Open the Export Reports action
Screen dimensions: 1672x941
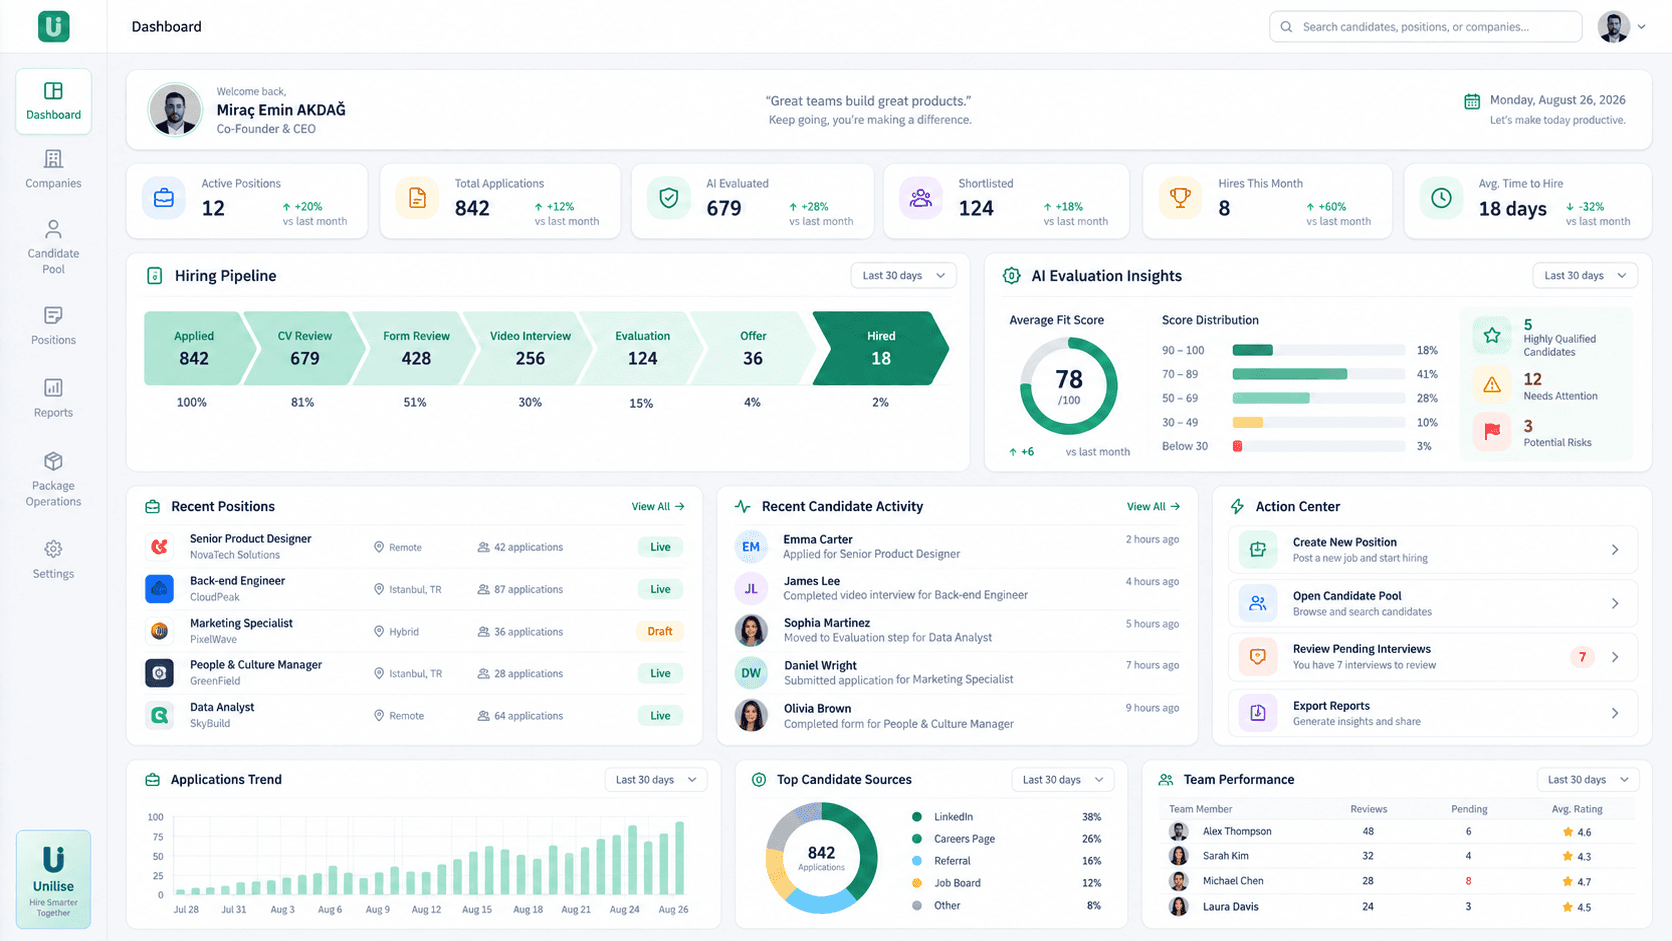pos(1432,713)
